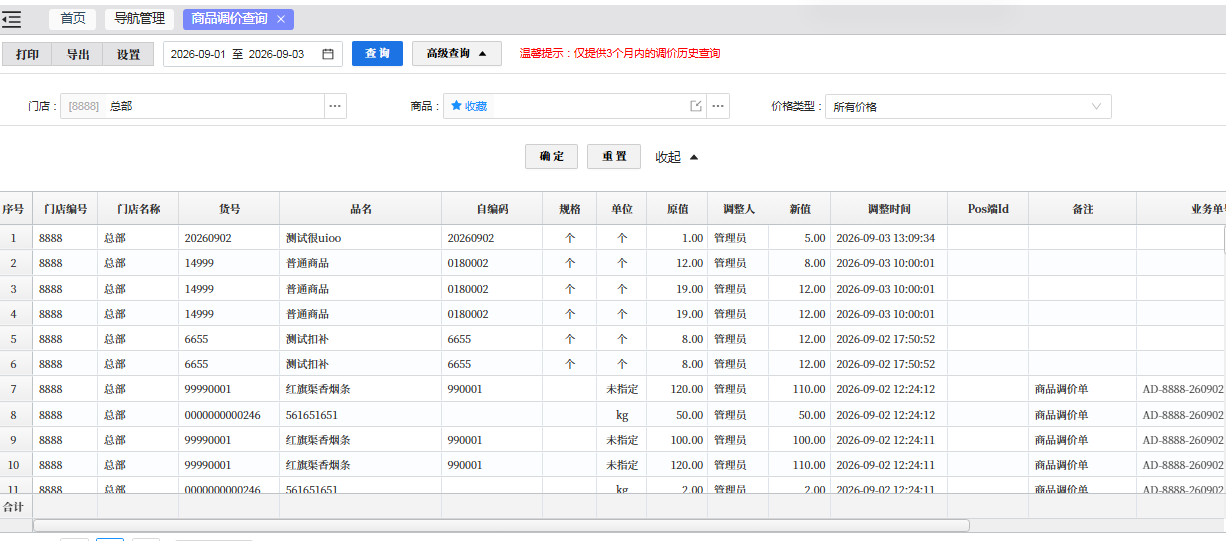This screenshot has width=1226, height=541.
Task: Collapse the sidebar menu icon
Action: (x=11, y=19)
